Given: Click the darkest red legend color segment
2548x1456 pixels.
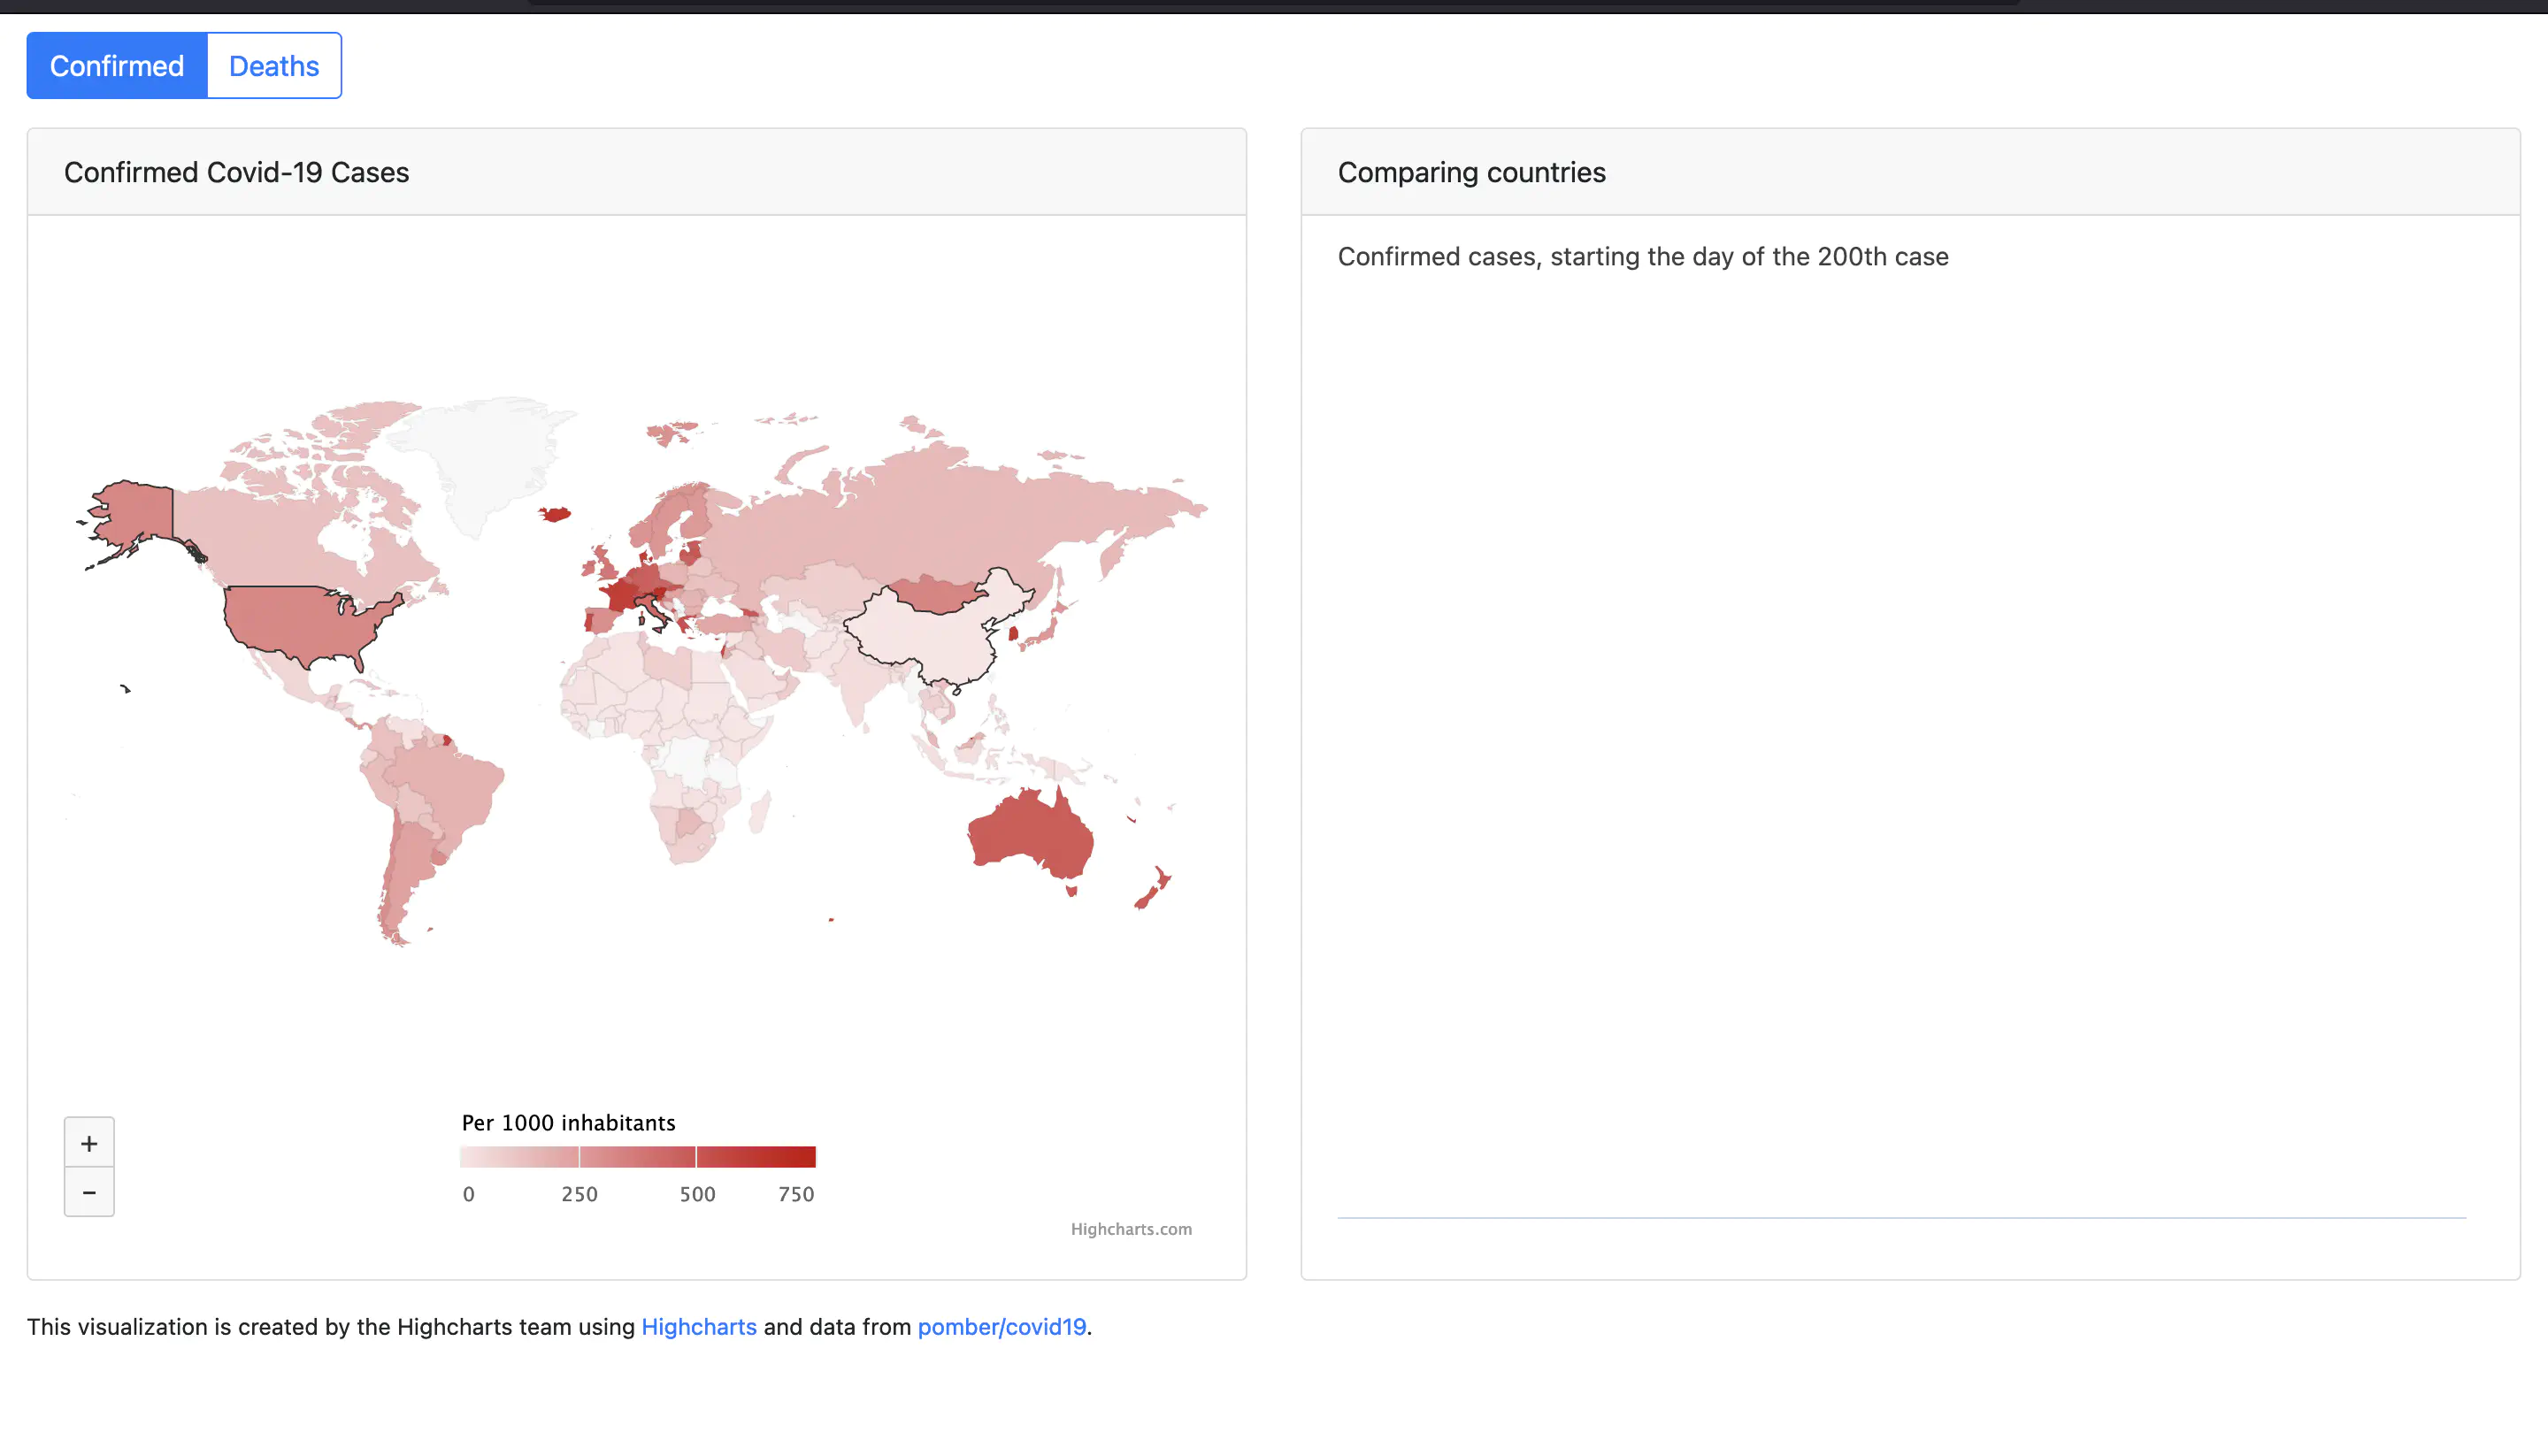Looking at the screenshot, I should (x=756, y=1157).
